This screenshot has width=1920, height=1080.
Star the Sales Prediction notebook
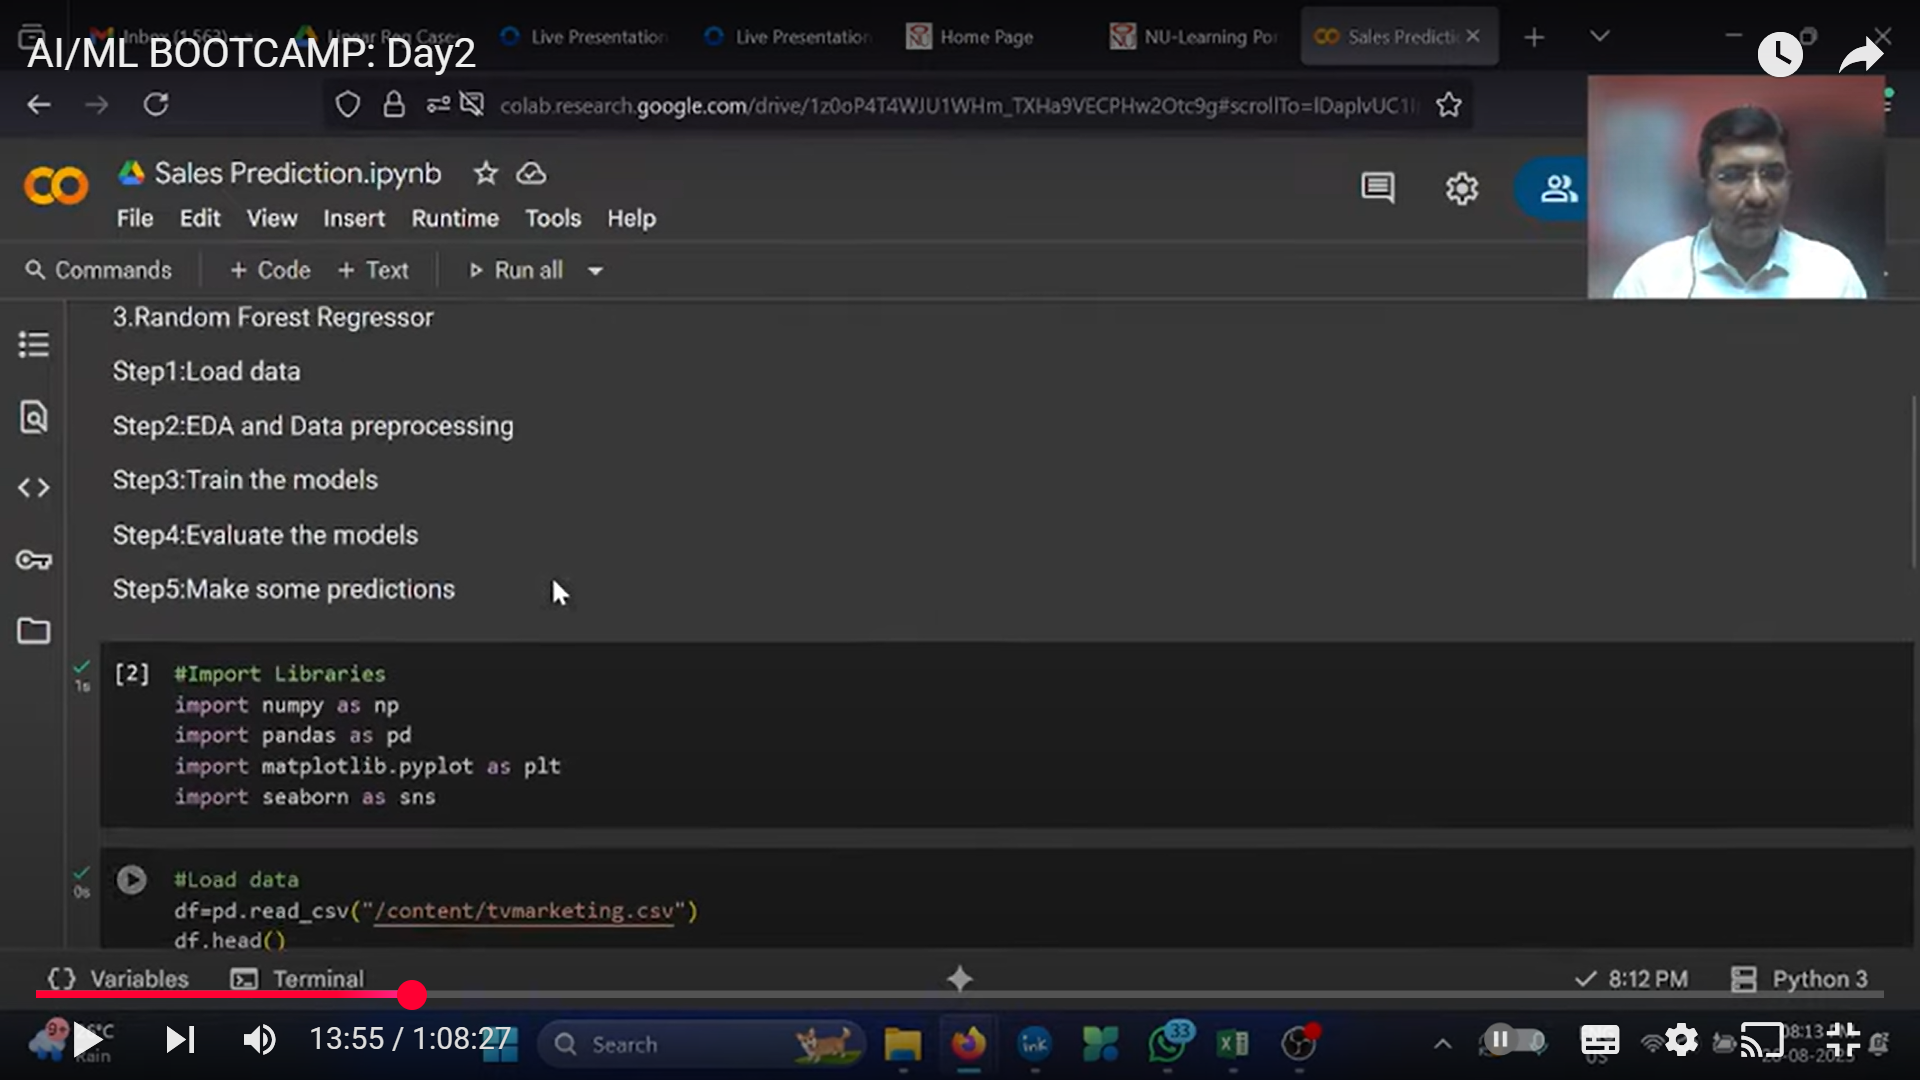(x=485, y=173)
